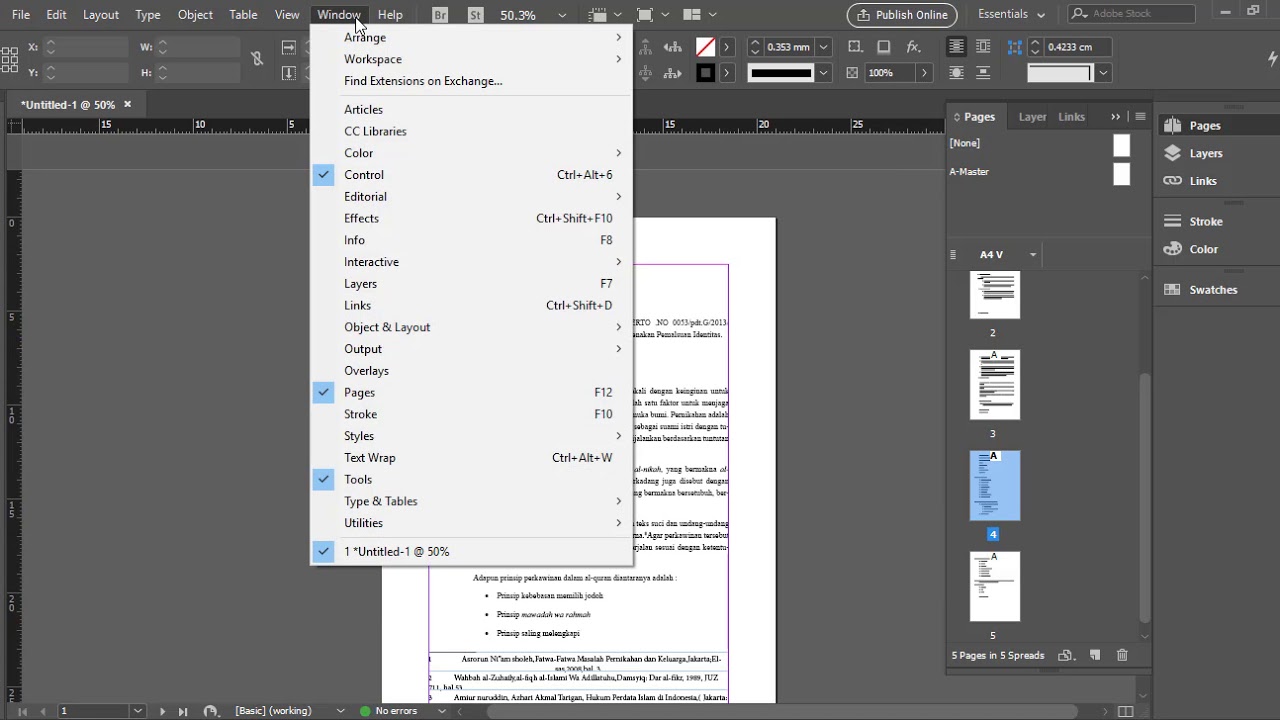Viewport: 1280px width, 720px height.
Task: Click the fx effects icon
Action: (913, 47)
